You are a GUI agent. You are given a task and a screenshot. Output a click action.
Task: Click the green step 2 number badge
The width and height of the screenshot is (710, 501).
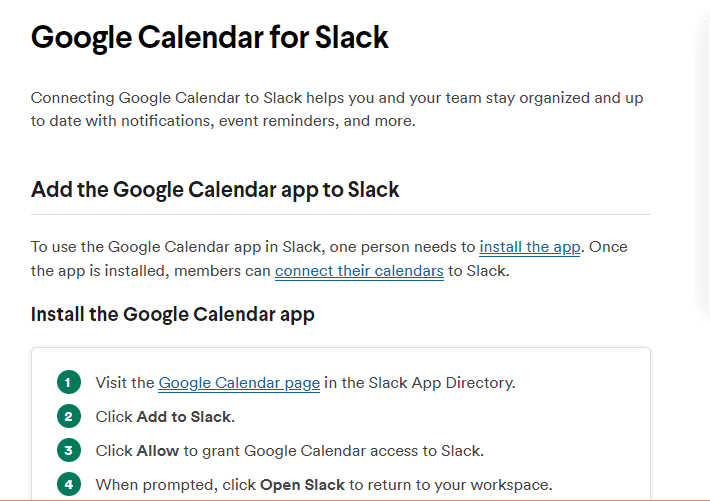coord(69,416)
